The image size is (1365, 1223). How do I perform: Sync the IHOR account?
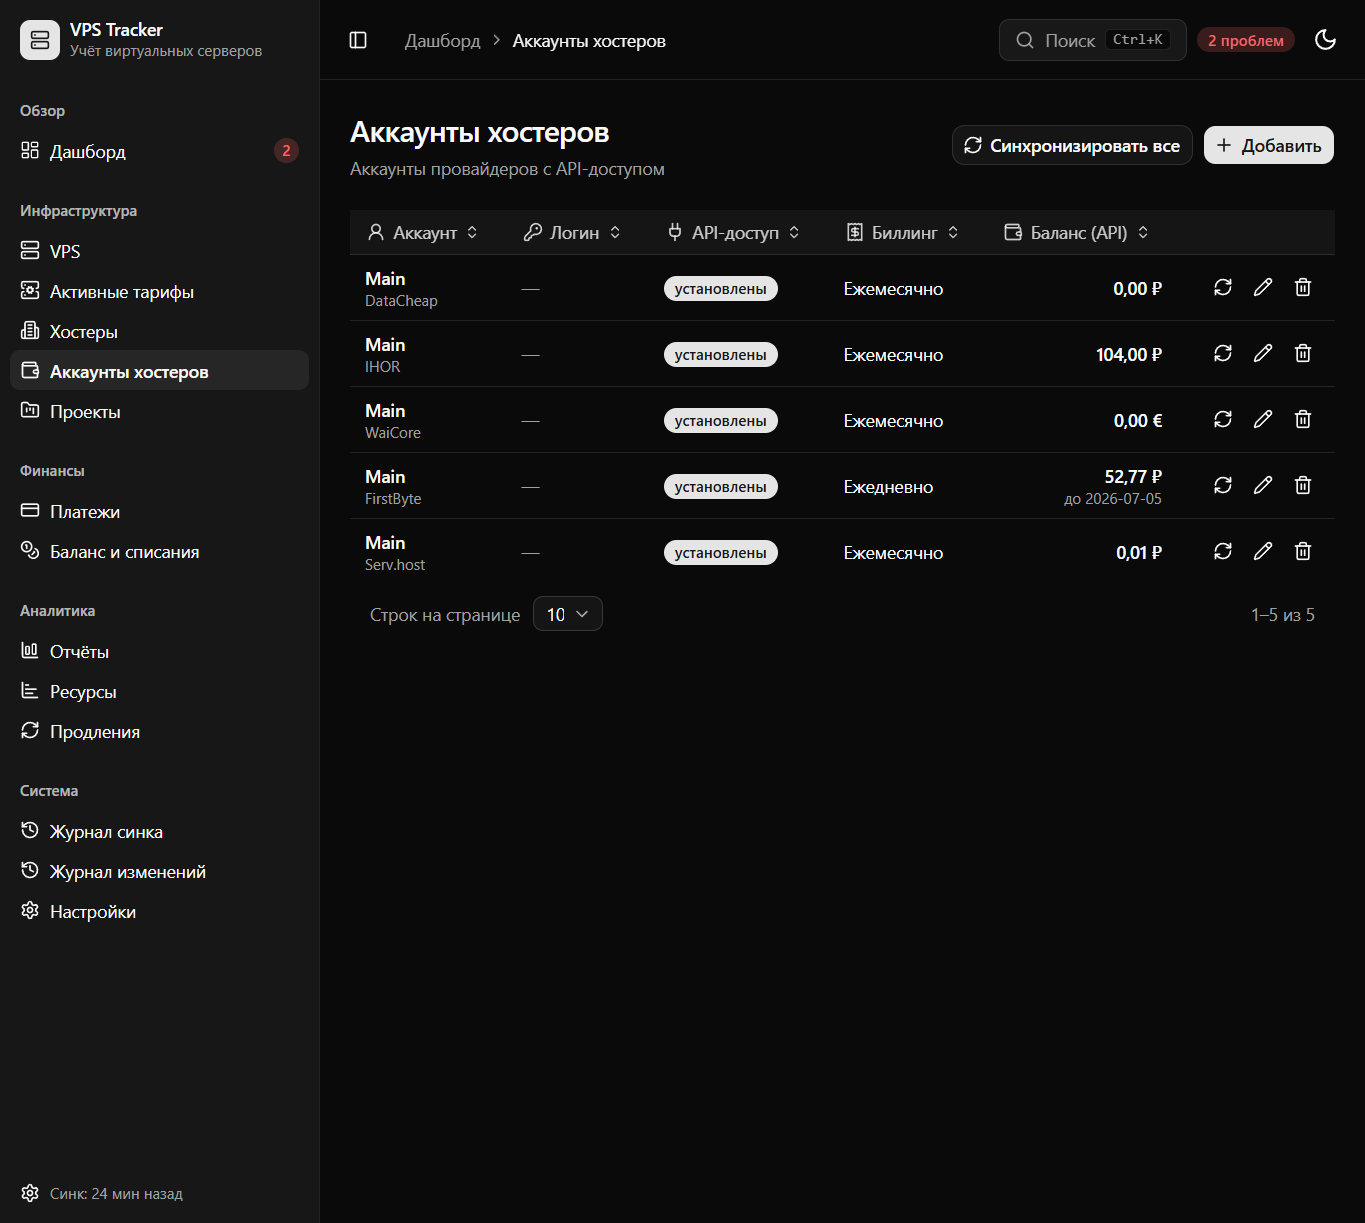[x=1223, y=353]
